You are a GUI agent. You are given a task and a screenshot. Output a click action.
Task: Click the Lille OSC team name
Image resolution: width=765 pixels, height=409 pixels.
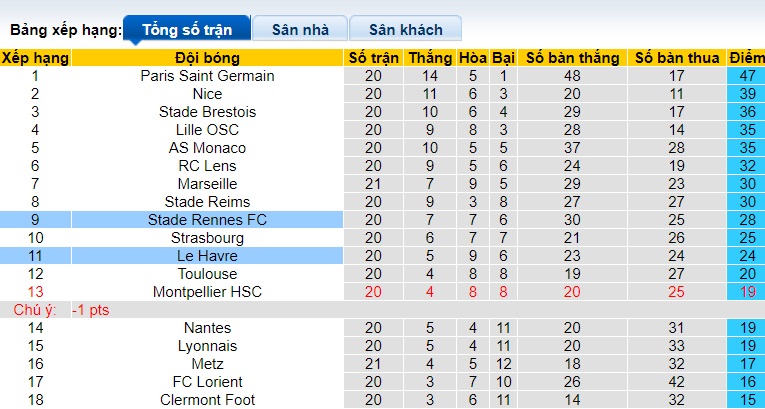click(207, 130)
